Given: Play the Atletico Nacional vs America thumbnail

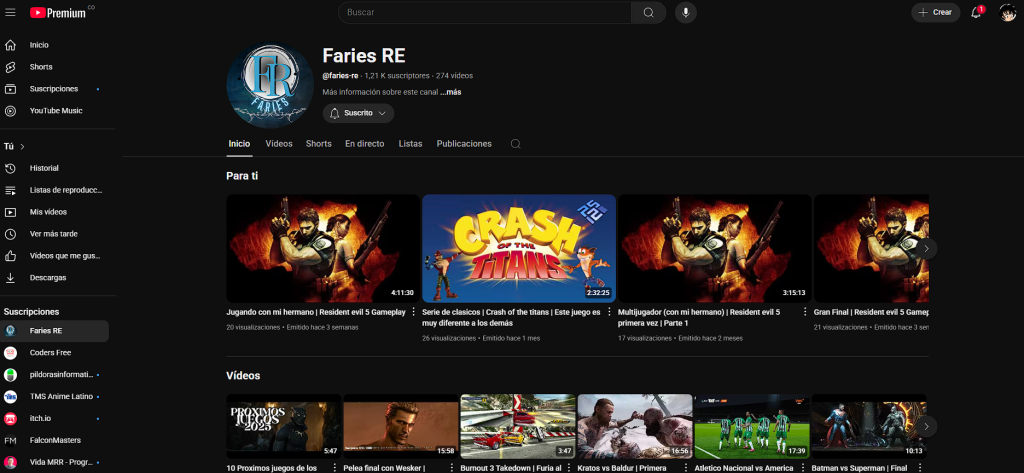Looking at the screenshot, I should click(x=752, y=427).
